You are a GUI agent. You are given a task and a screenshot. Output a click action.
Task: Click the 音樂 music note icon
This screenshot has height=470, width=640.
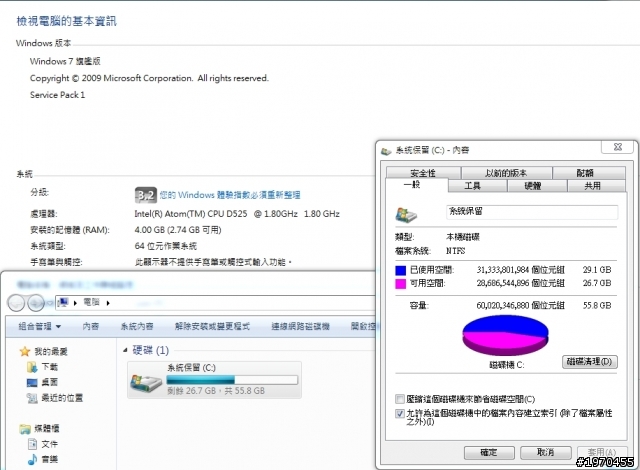32,459
